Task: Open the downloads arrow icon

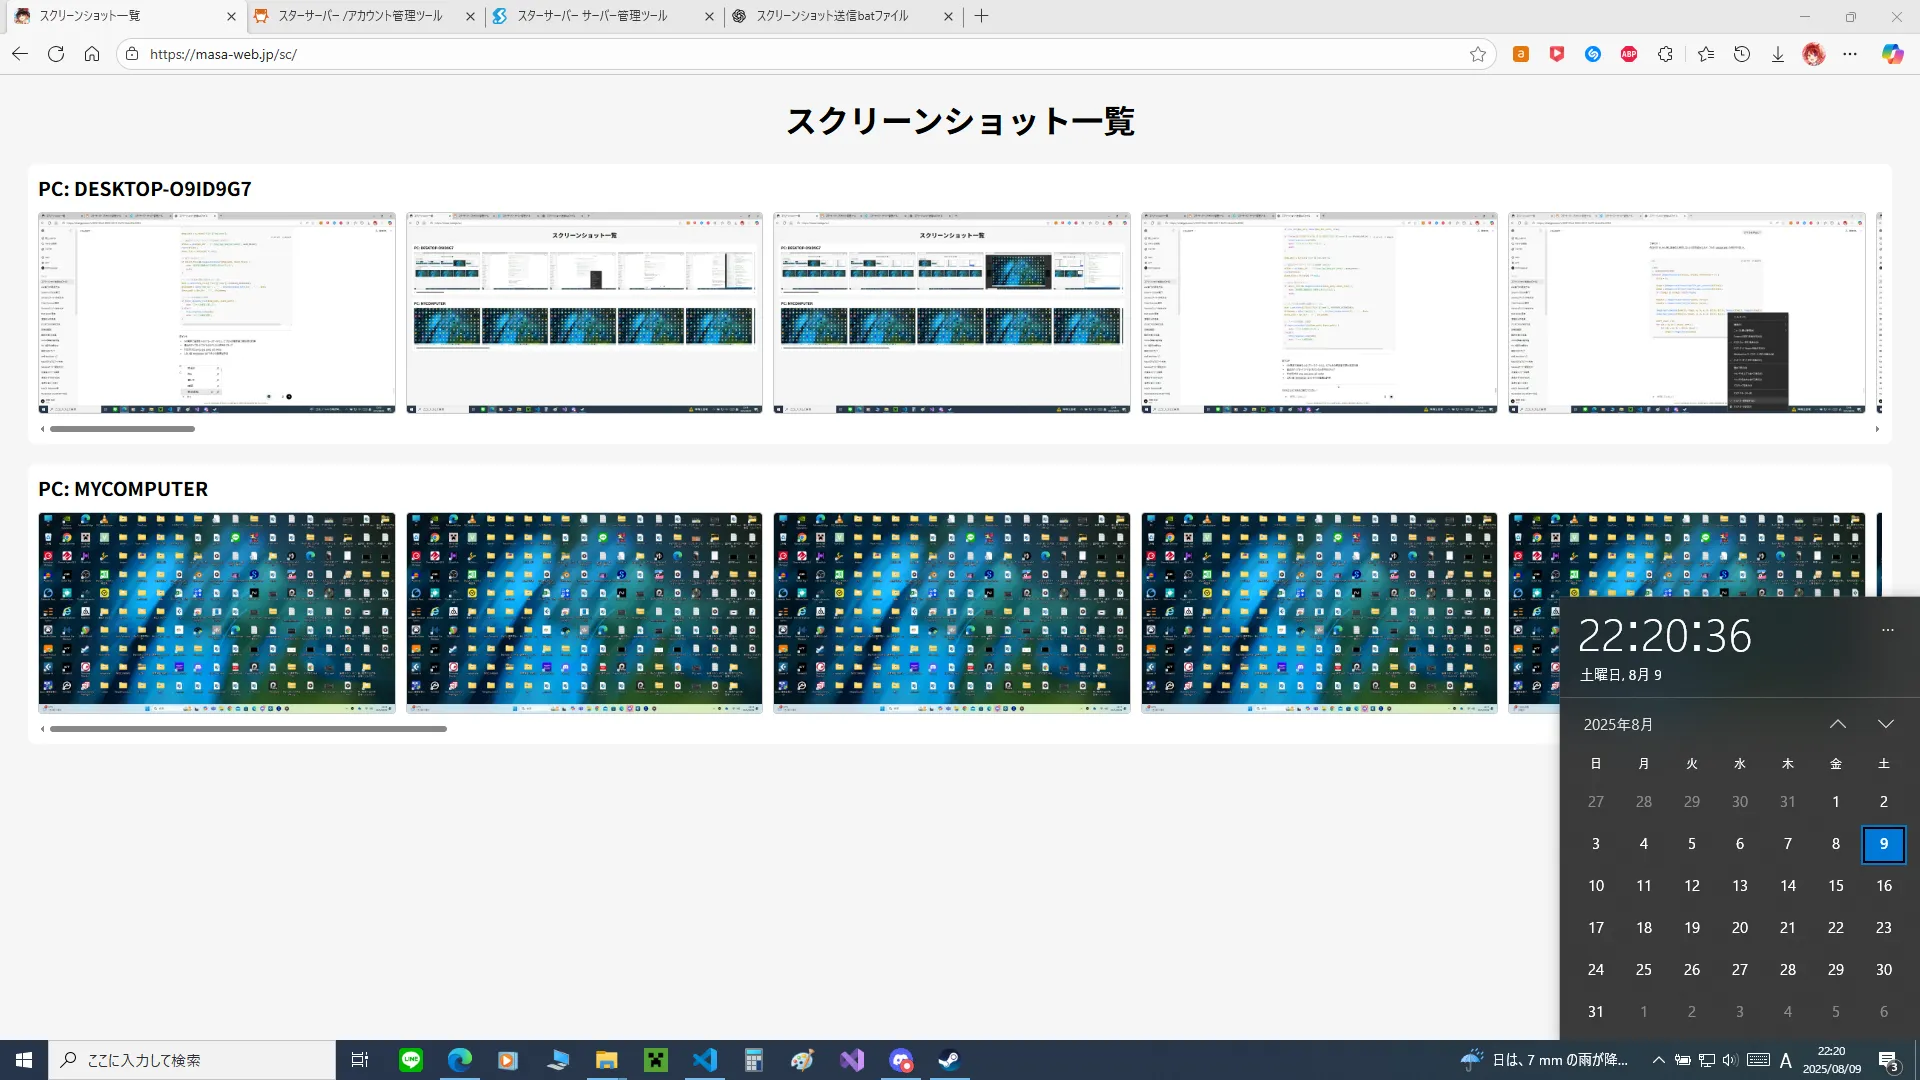Action: click(x=1778, y=54)
